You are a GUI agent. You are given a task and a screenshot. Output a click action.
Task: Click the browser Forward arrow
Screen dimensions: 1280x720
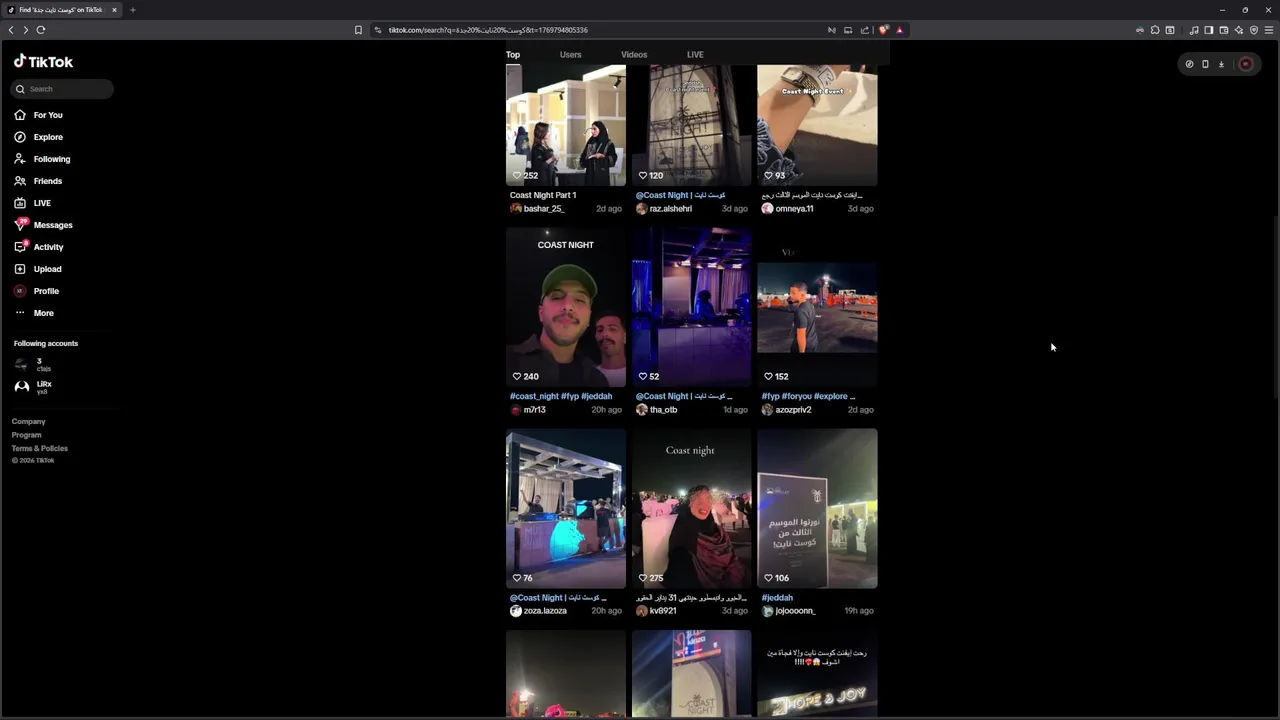pos(26,30)
